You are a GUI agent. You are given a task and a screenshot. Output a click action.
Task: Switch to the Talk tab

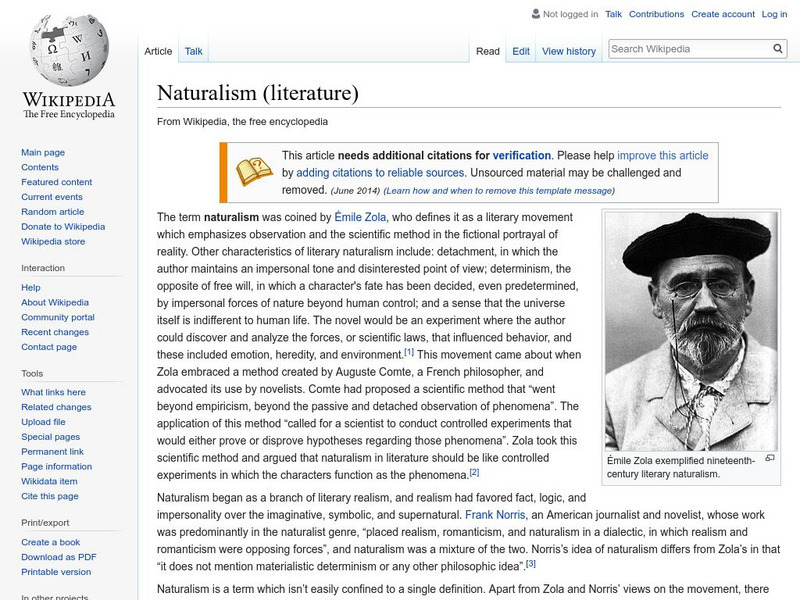(x=193, y=50)
